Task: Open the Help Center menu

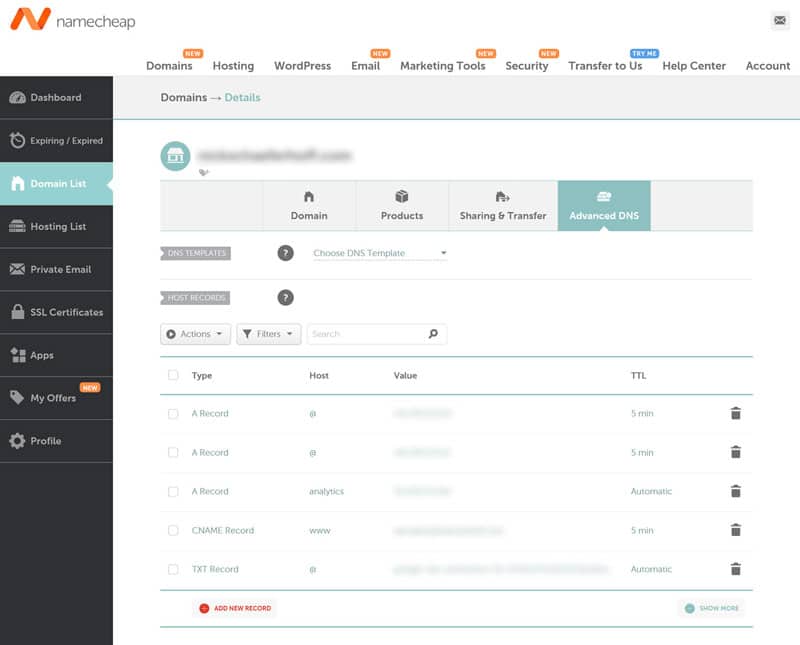Action: tap(694, 66)
